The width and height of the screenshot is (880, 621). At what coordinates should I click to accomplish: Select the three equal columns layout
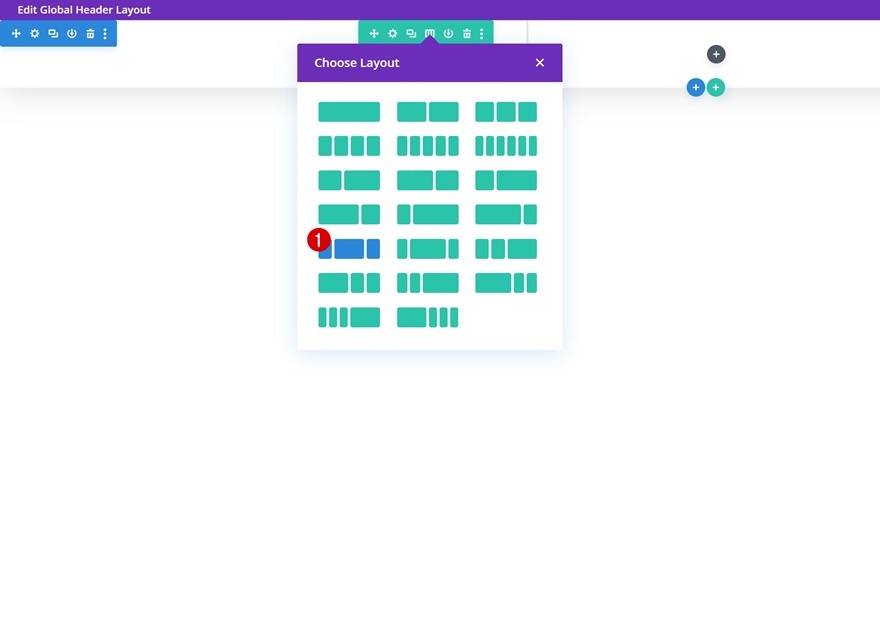click(506, 112)
